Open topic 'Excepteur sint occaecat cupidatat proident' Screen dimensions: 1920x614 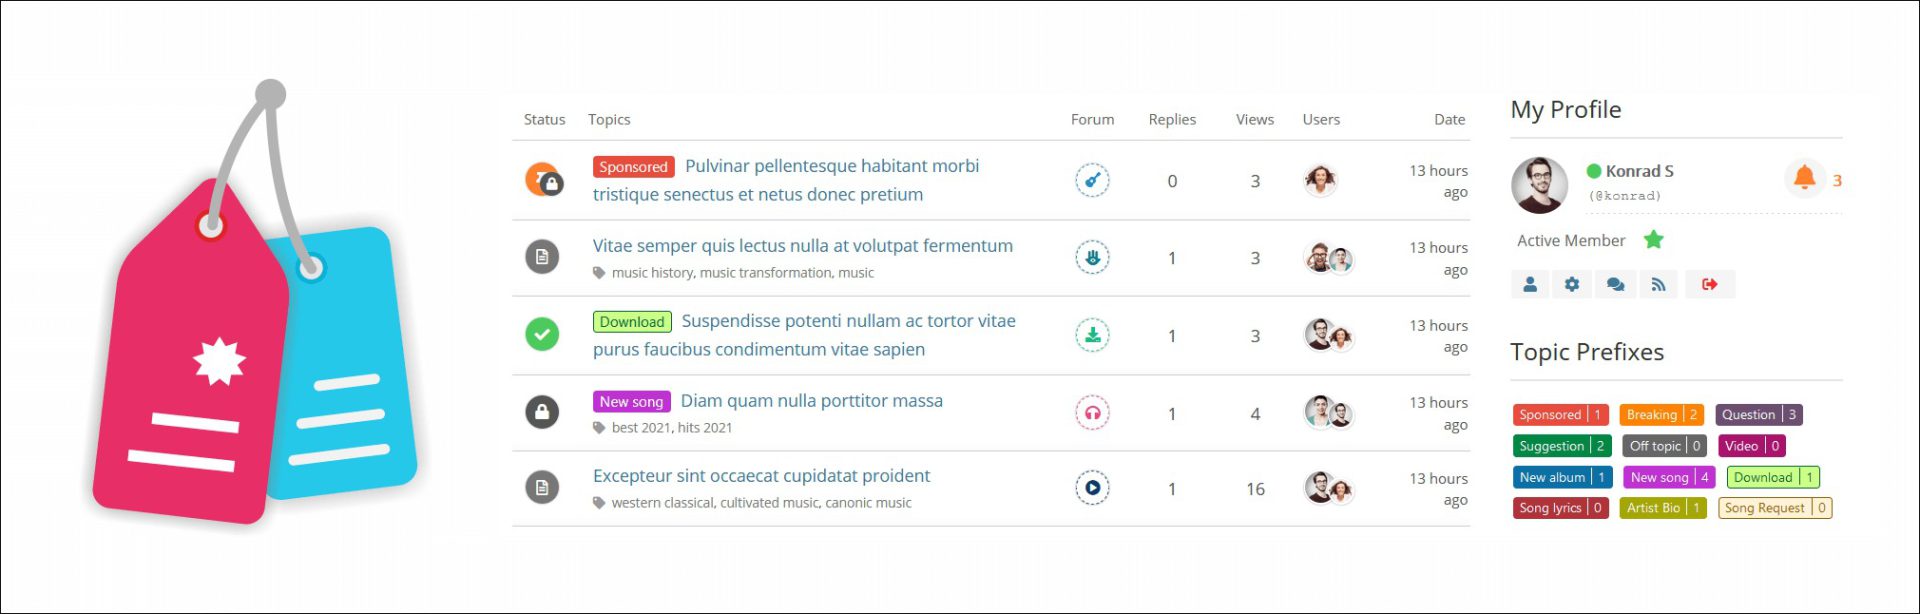(761, 476)
